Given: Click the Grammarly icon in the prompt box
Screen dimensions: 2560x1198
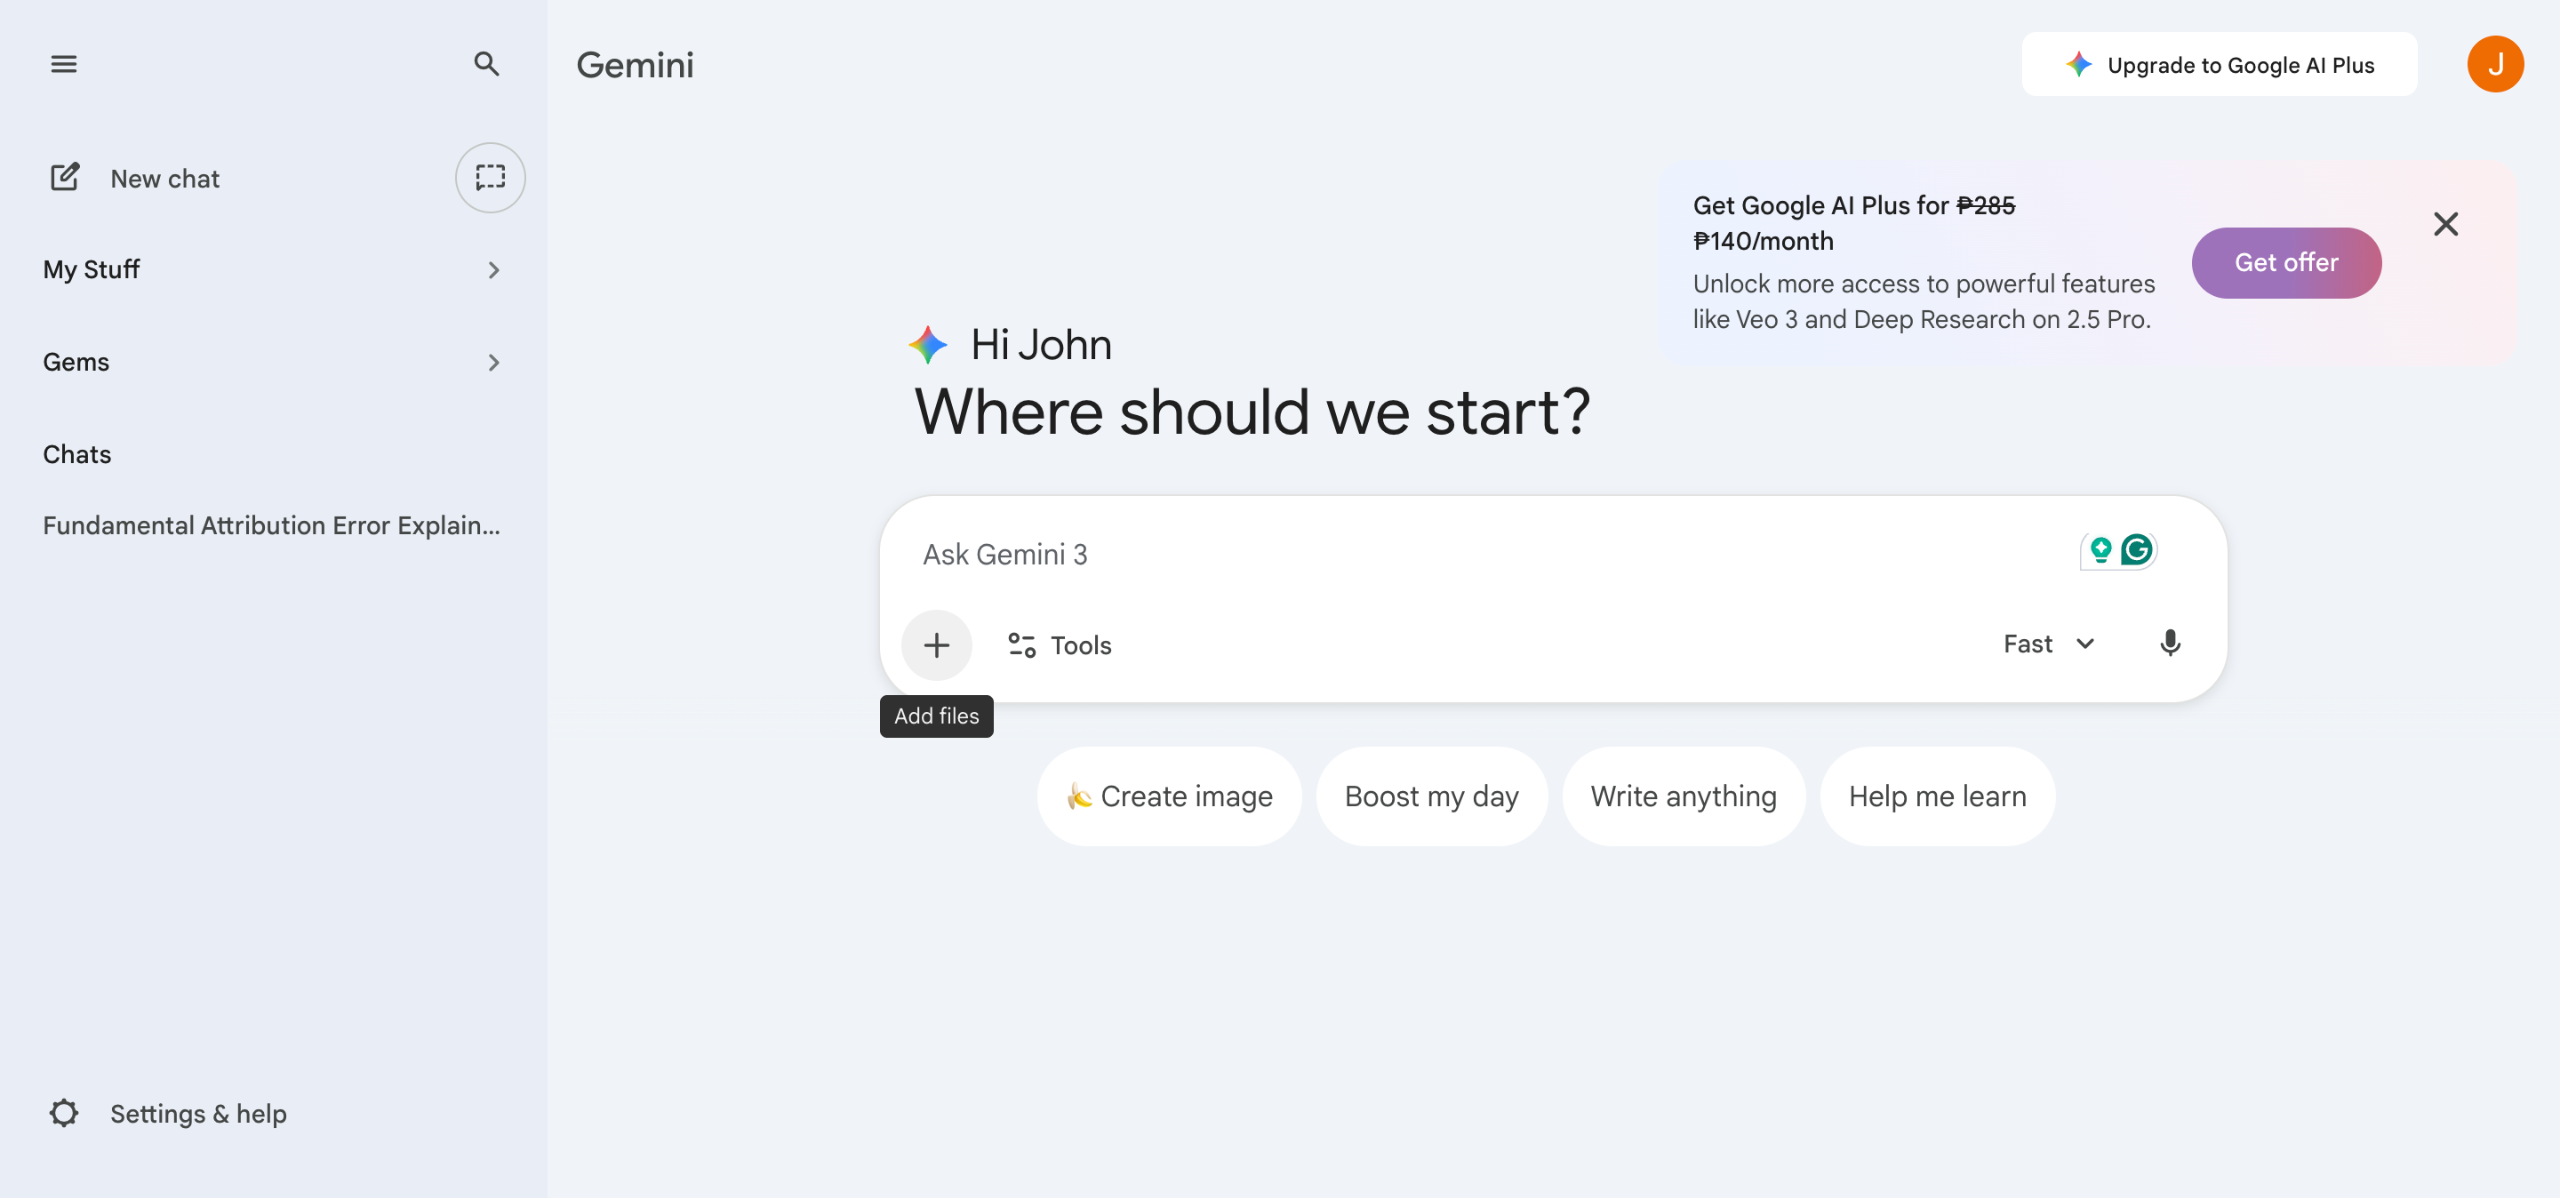Looking at the screenshot, I should tap(2137, 550).
